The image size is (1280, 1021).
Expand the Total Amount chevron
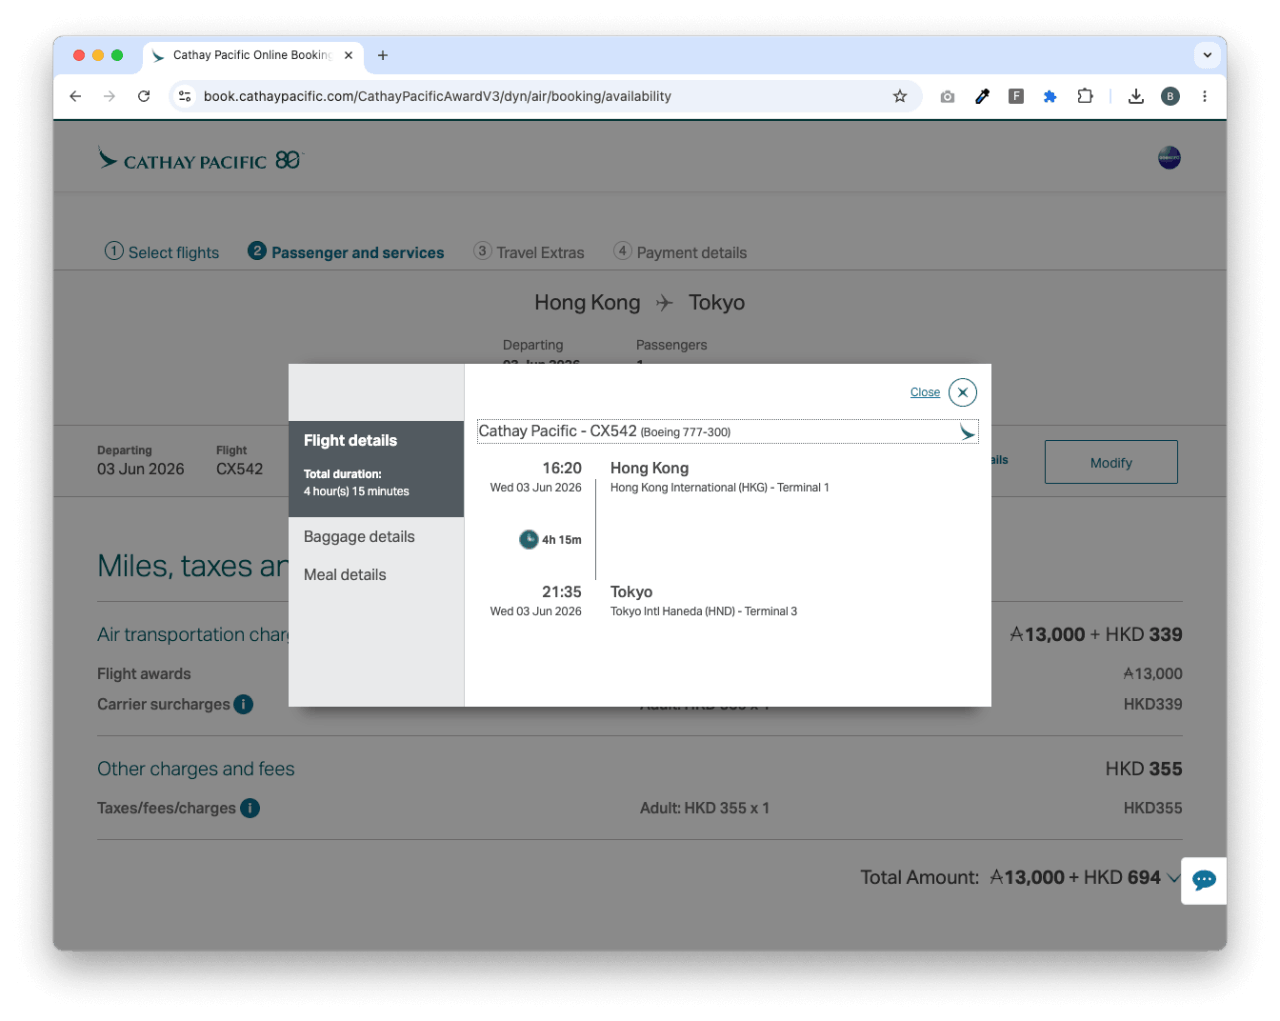click(1173, 878)
